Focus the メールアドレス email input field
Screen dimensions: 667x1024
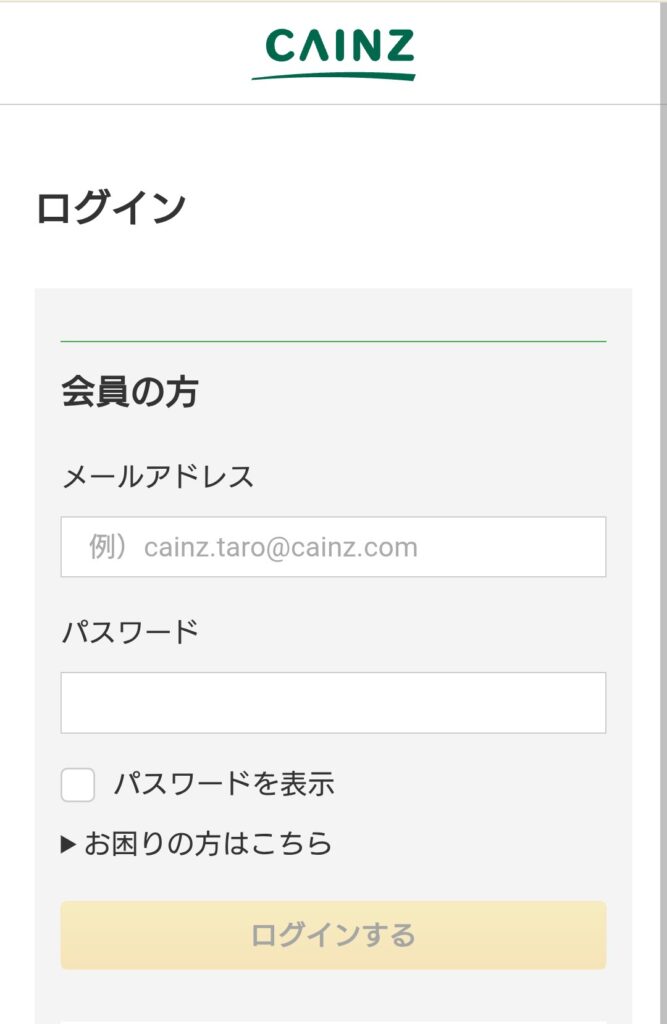click(333, 547)
